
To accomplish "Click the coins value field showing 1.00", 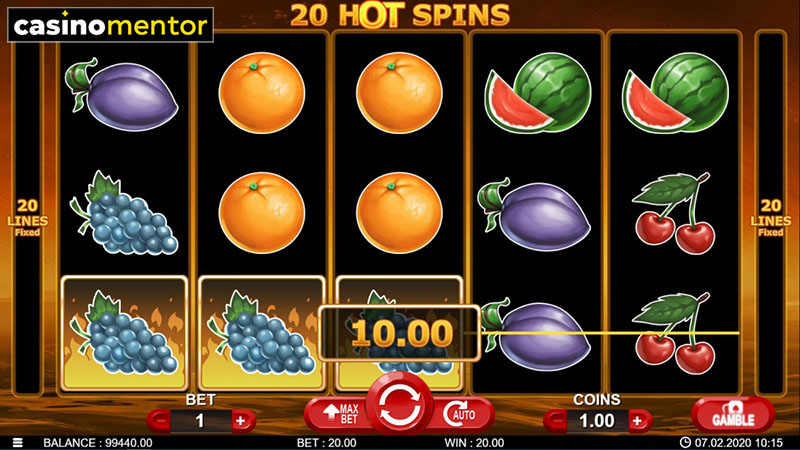I will (x=597, y=421).
